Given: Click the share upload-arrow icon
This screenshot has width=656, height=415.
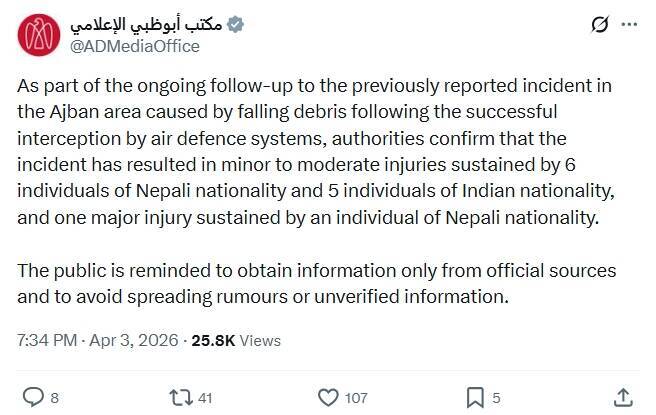Looking at the screenshot, I should 621,397.
